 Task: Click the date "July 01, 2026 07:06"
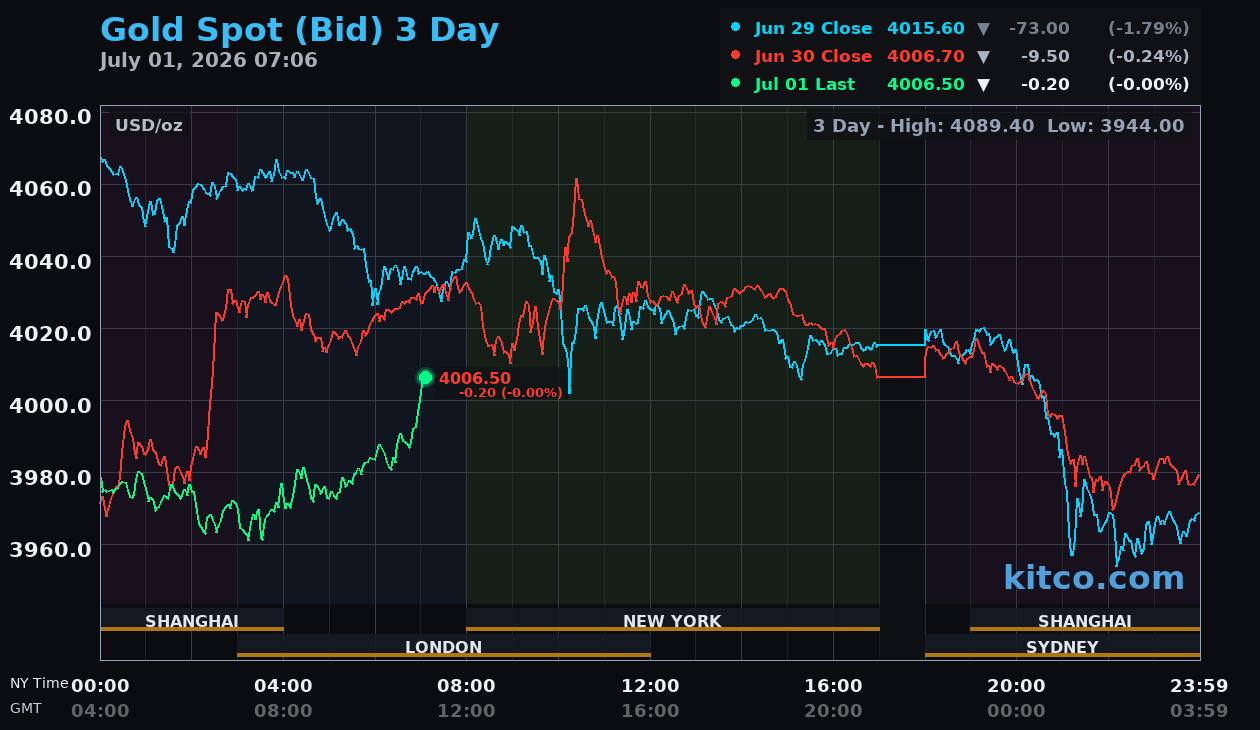tap(209, 61)
